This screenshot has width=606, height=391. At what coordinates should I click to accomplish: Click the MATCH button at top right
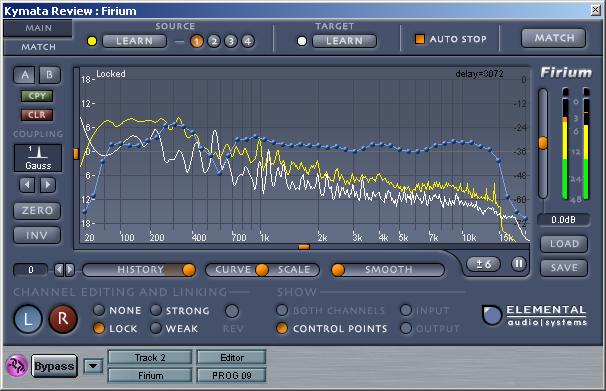coord(553,38)
